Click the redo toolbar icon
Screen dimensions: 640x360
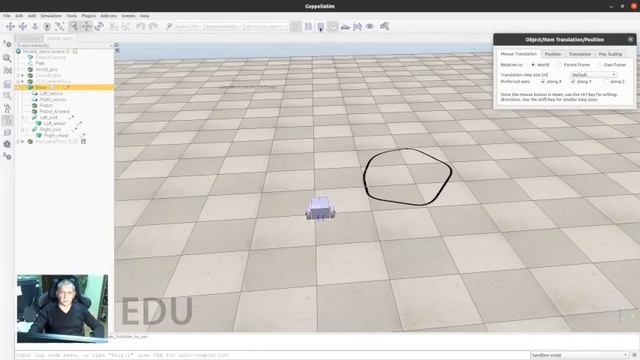coord(153,27)
